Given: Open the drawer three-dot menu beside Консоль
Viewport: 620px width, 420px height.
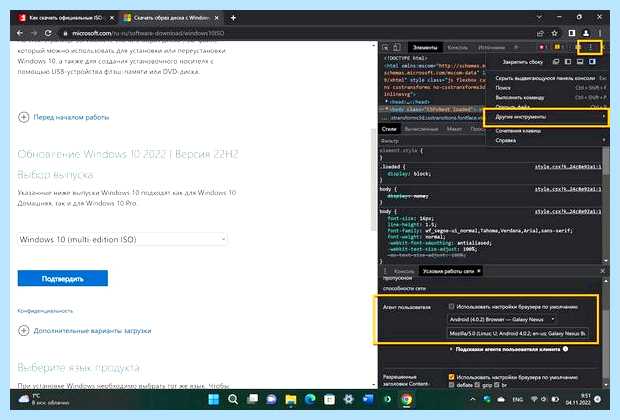Looking at the screenshot, I should [x=385, y=271].
